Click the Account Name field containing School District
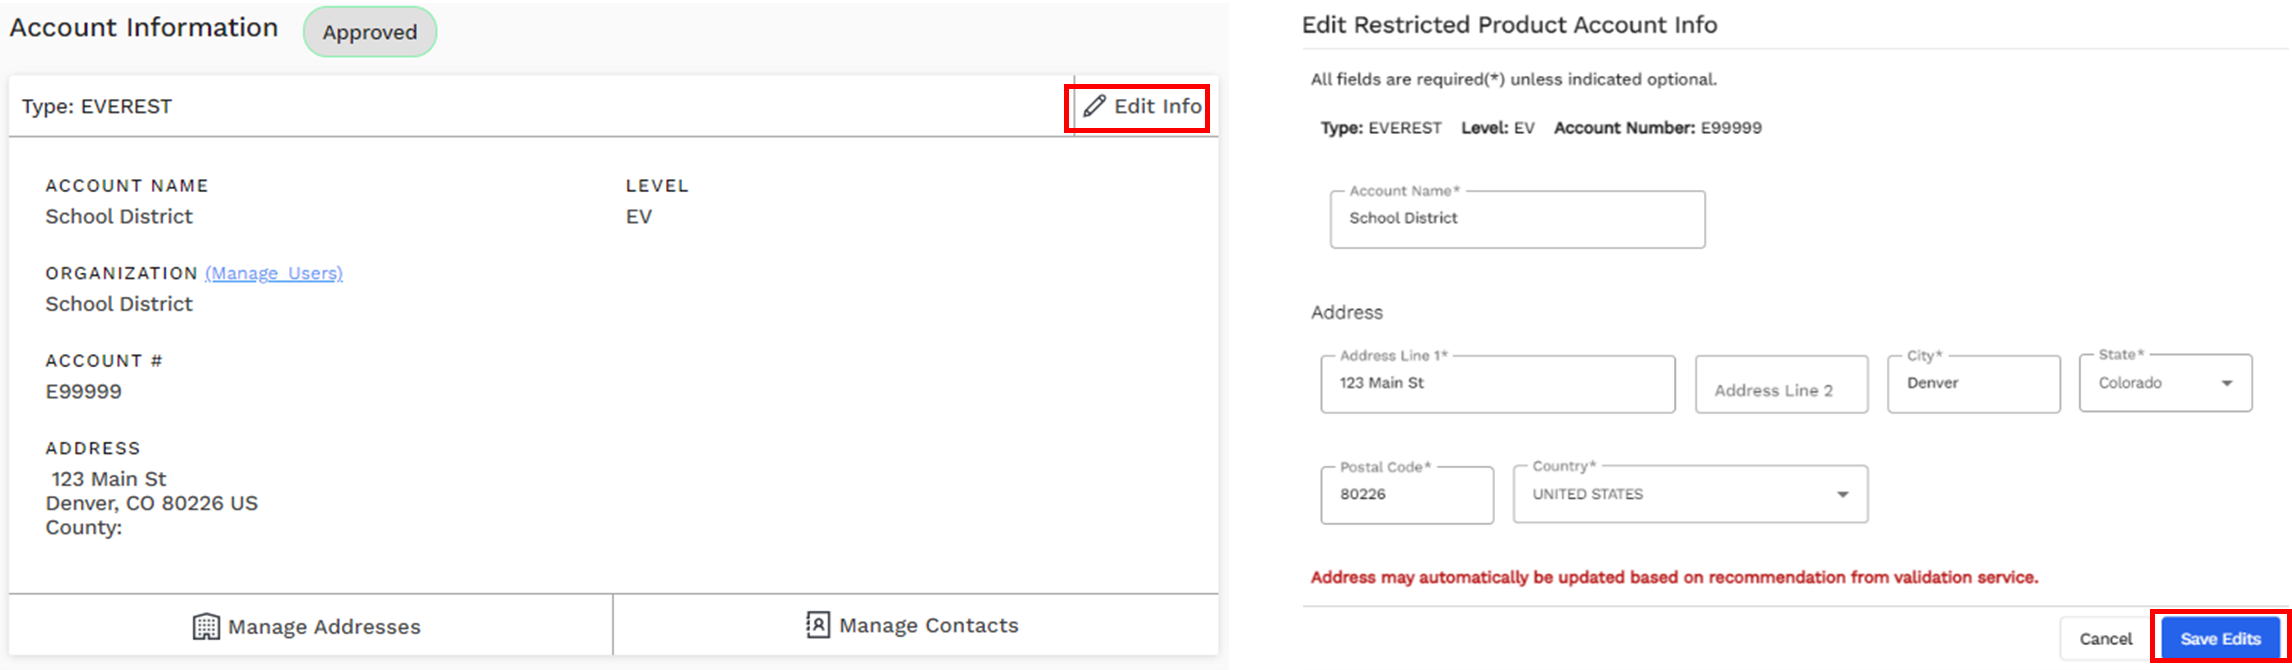Screen dimensions: 2292x670 click(1516, 219)
